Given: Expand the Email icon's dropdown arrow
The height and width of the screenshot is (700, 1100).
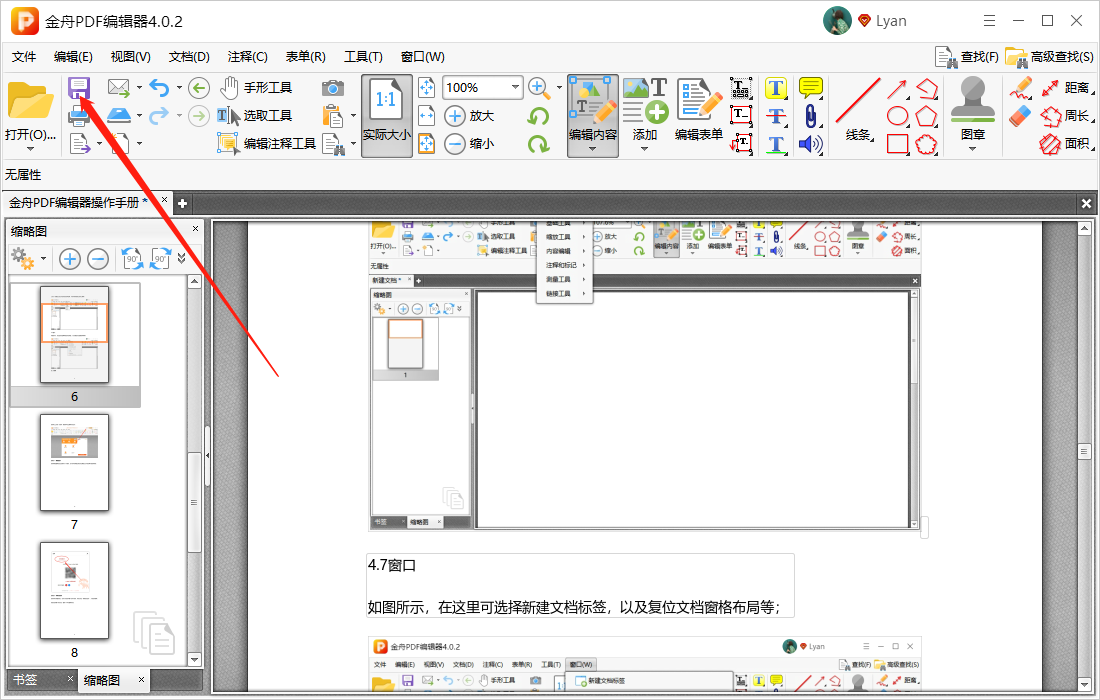Looking at the screenshot, I should (140, 88).
